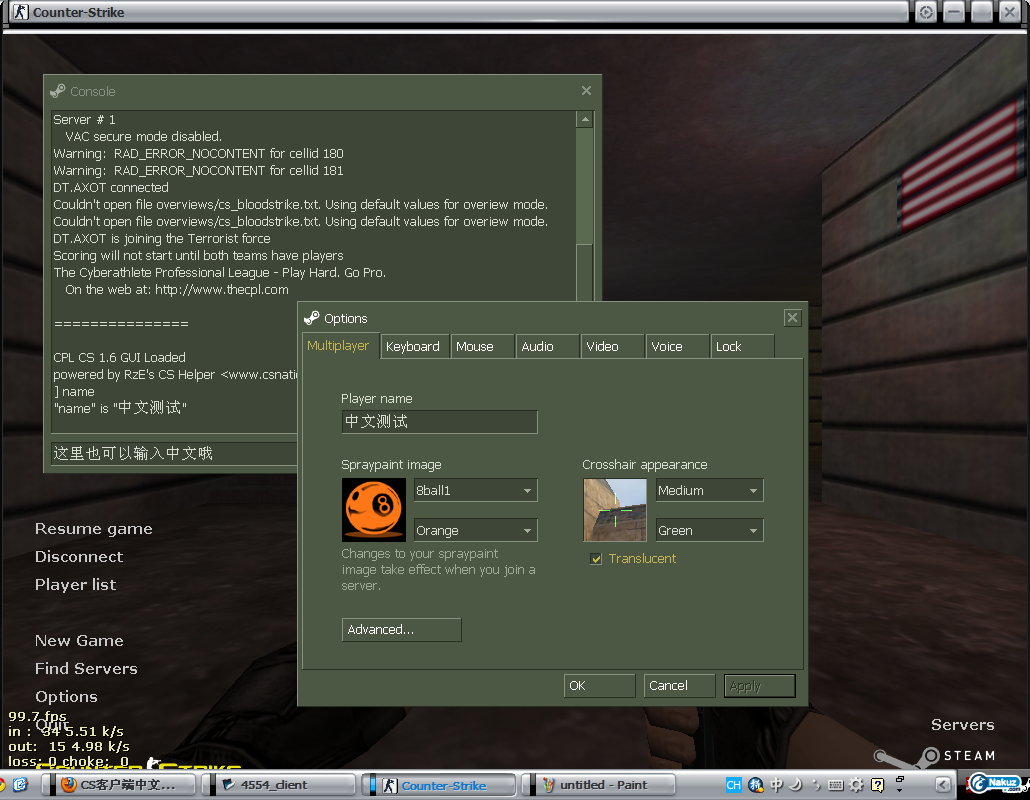This screenshot has width=1030, height=800.
Task: Click the Steam icon in Options title
Action: 312,319
